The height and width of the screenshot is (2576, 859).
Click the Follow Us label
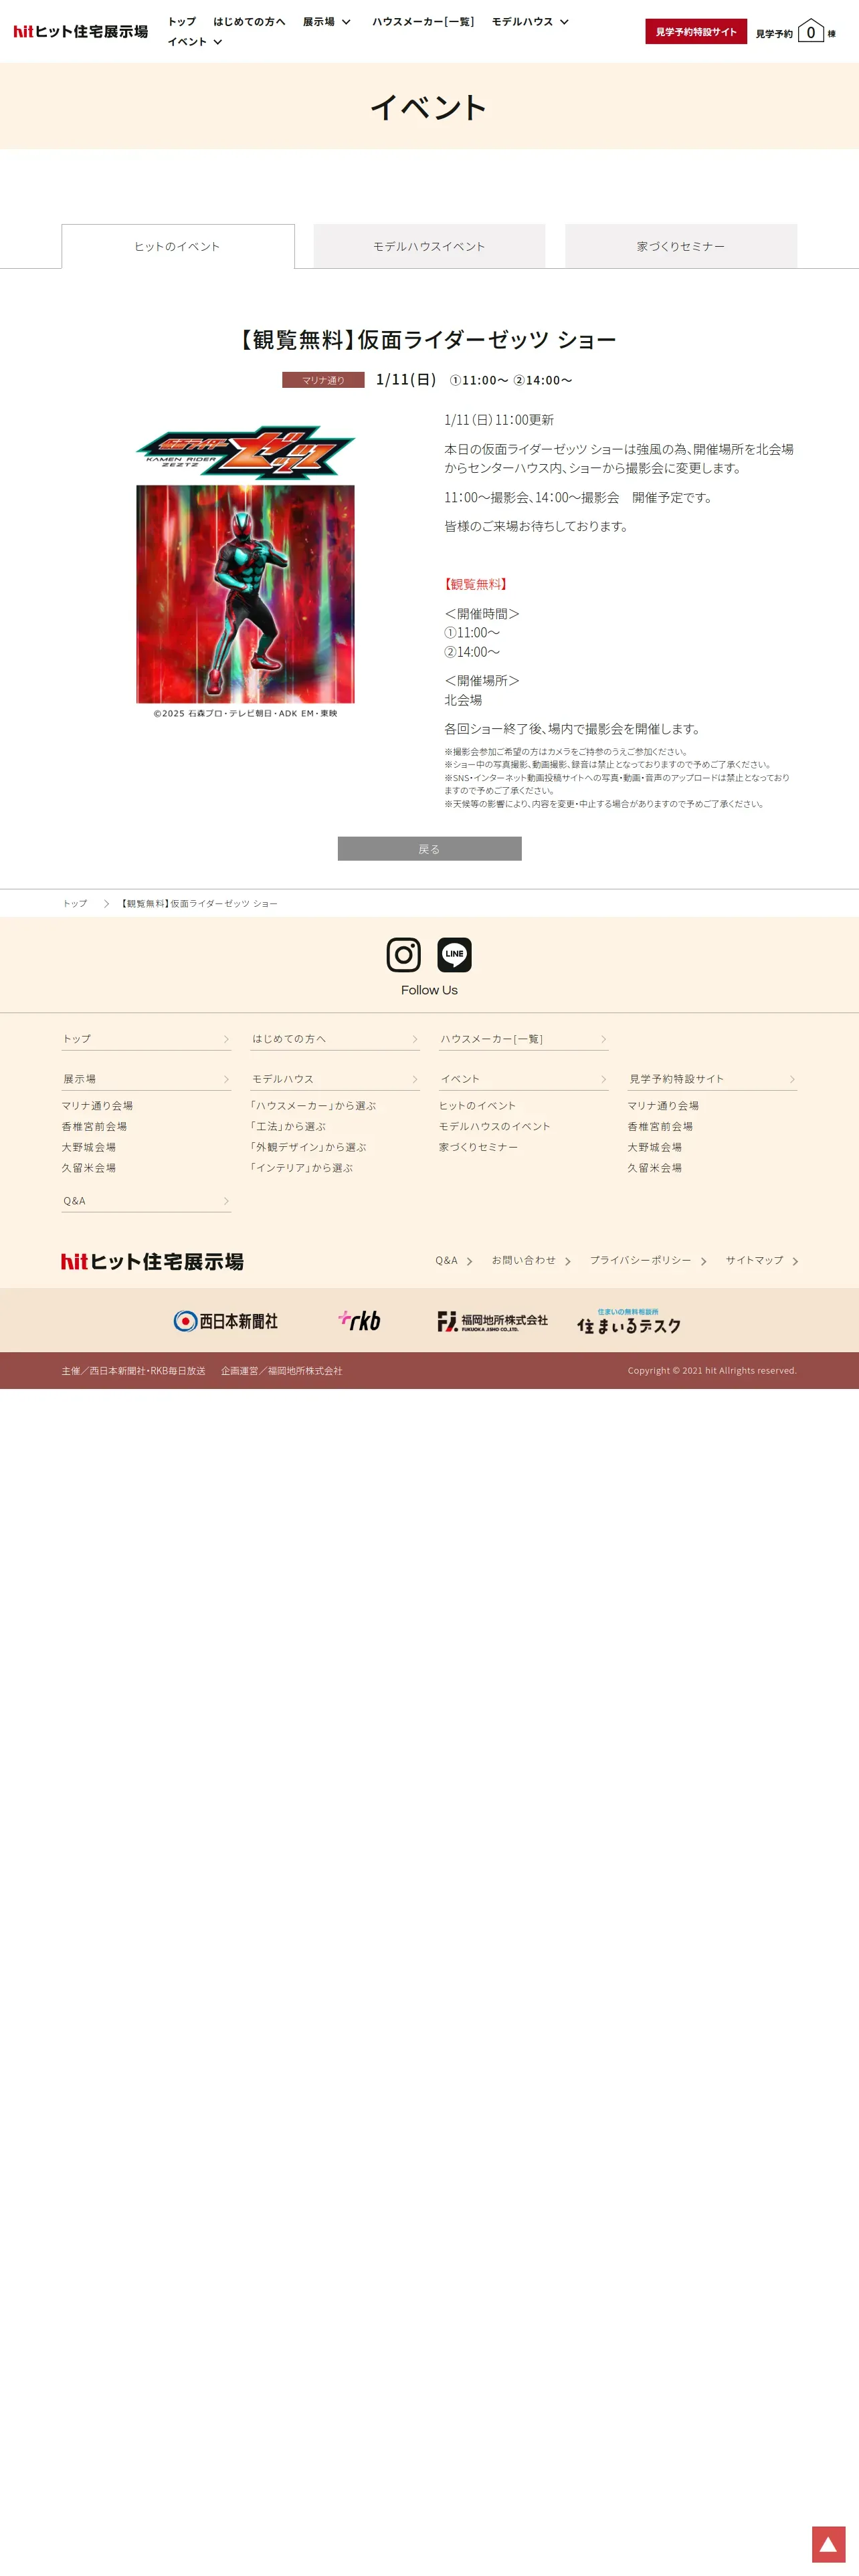tap(429, 990)
